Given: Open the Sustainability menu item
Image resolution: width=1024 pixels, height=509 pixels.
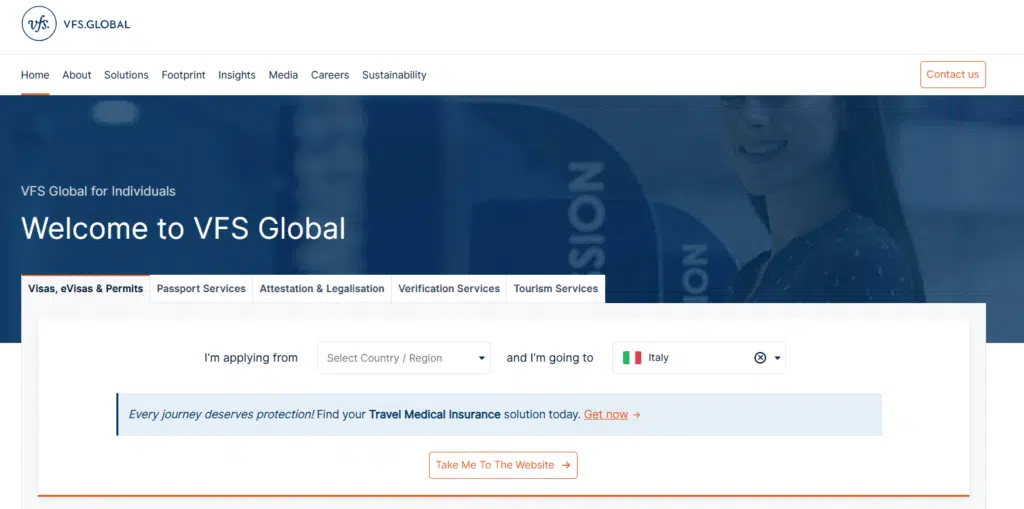Looking at the screenshot, I should (x=394, y=75).
